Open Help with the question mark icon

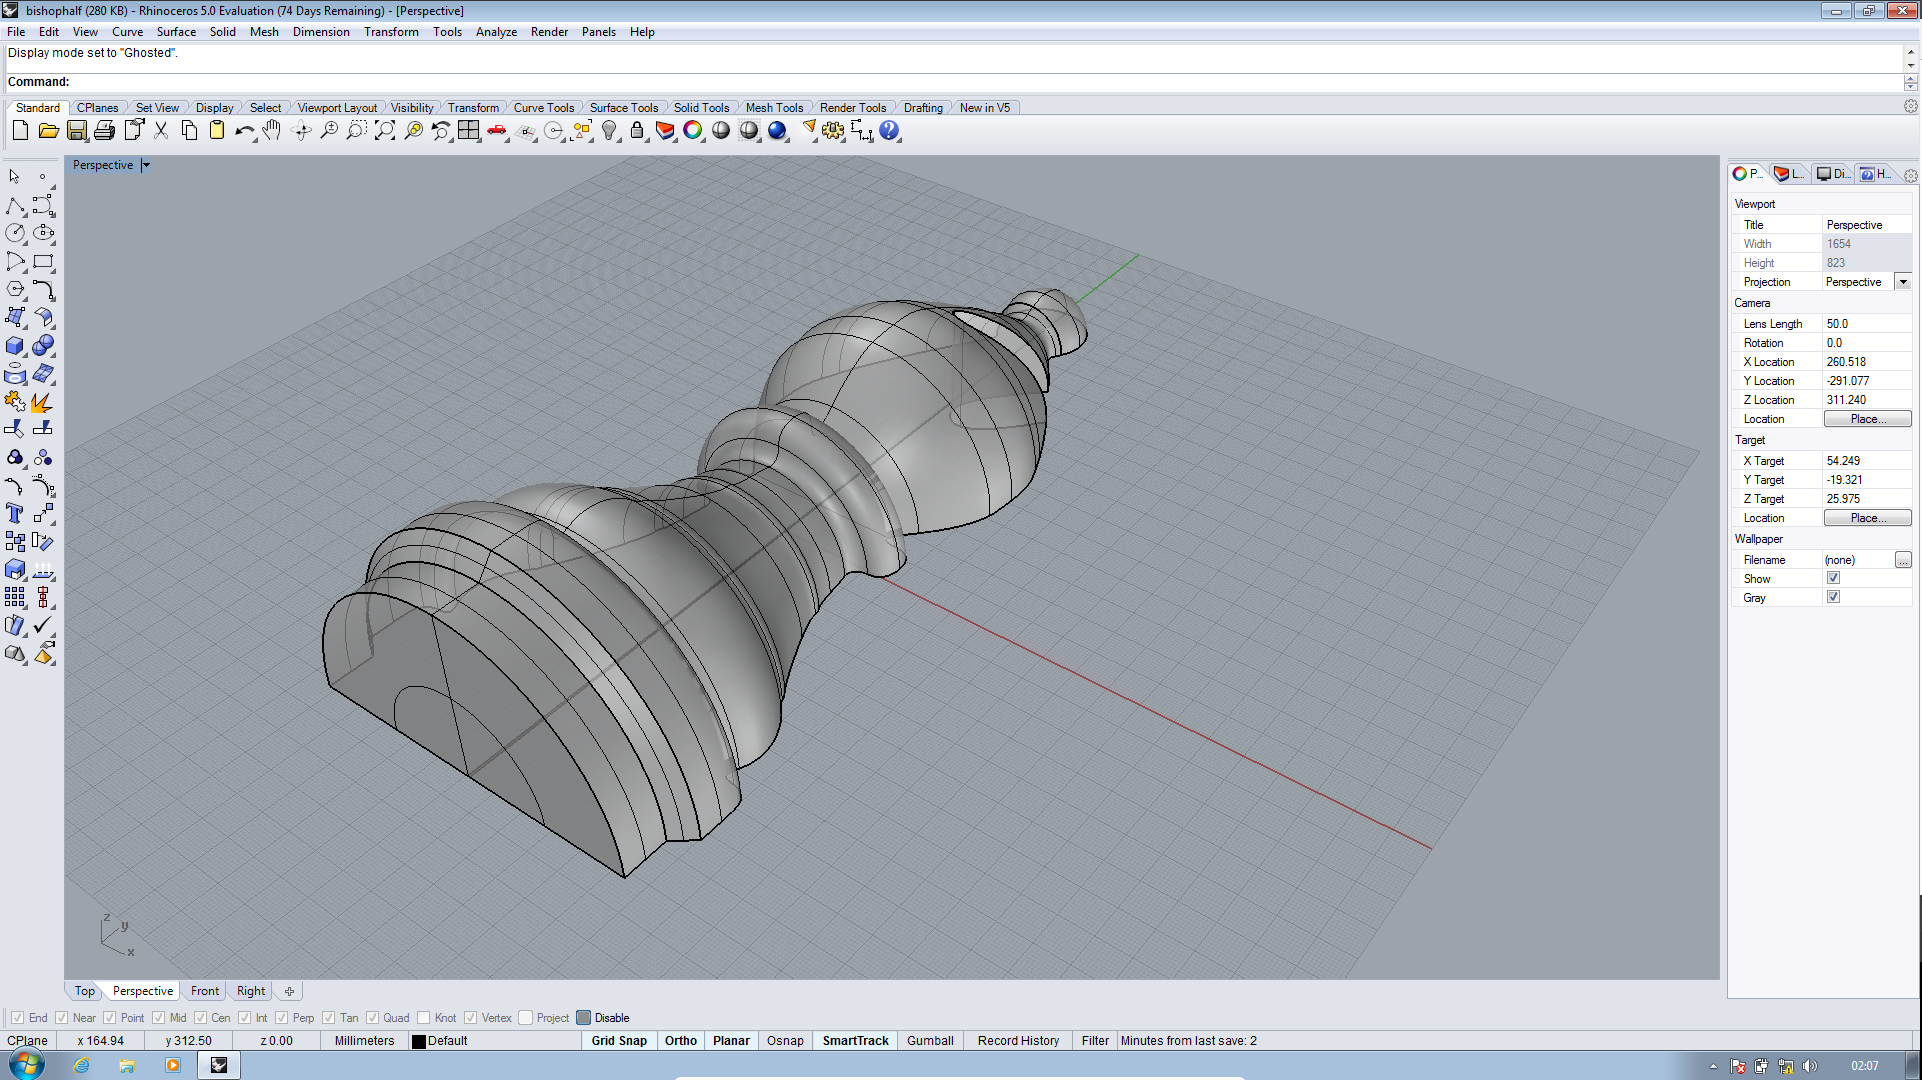point(889,131)
